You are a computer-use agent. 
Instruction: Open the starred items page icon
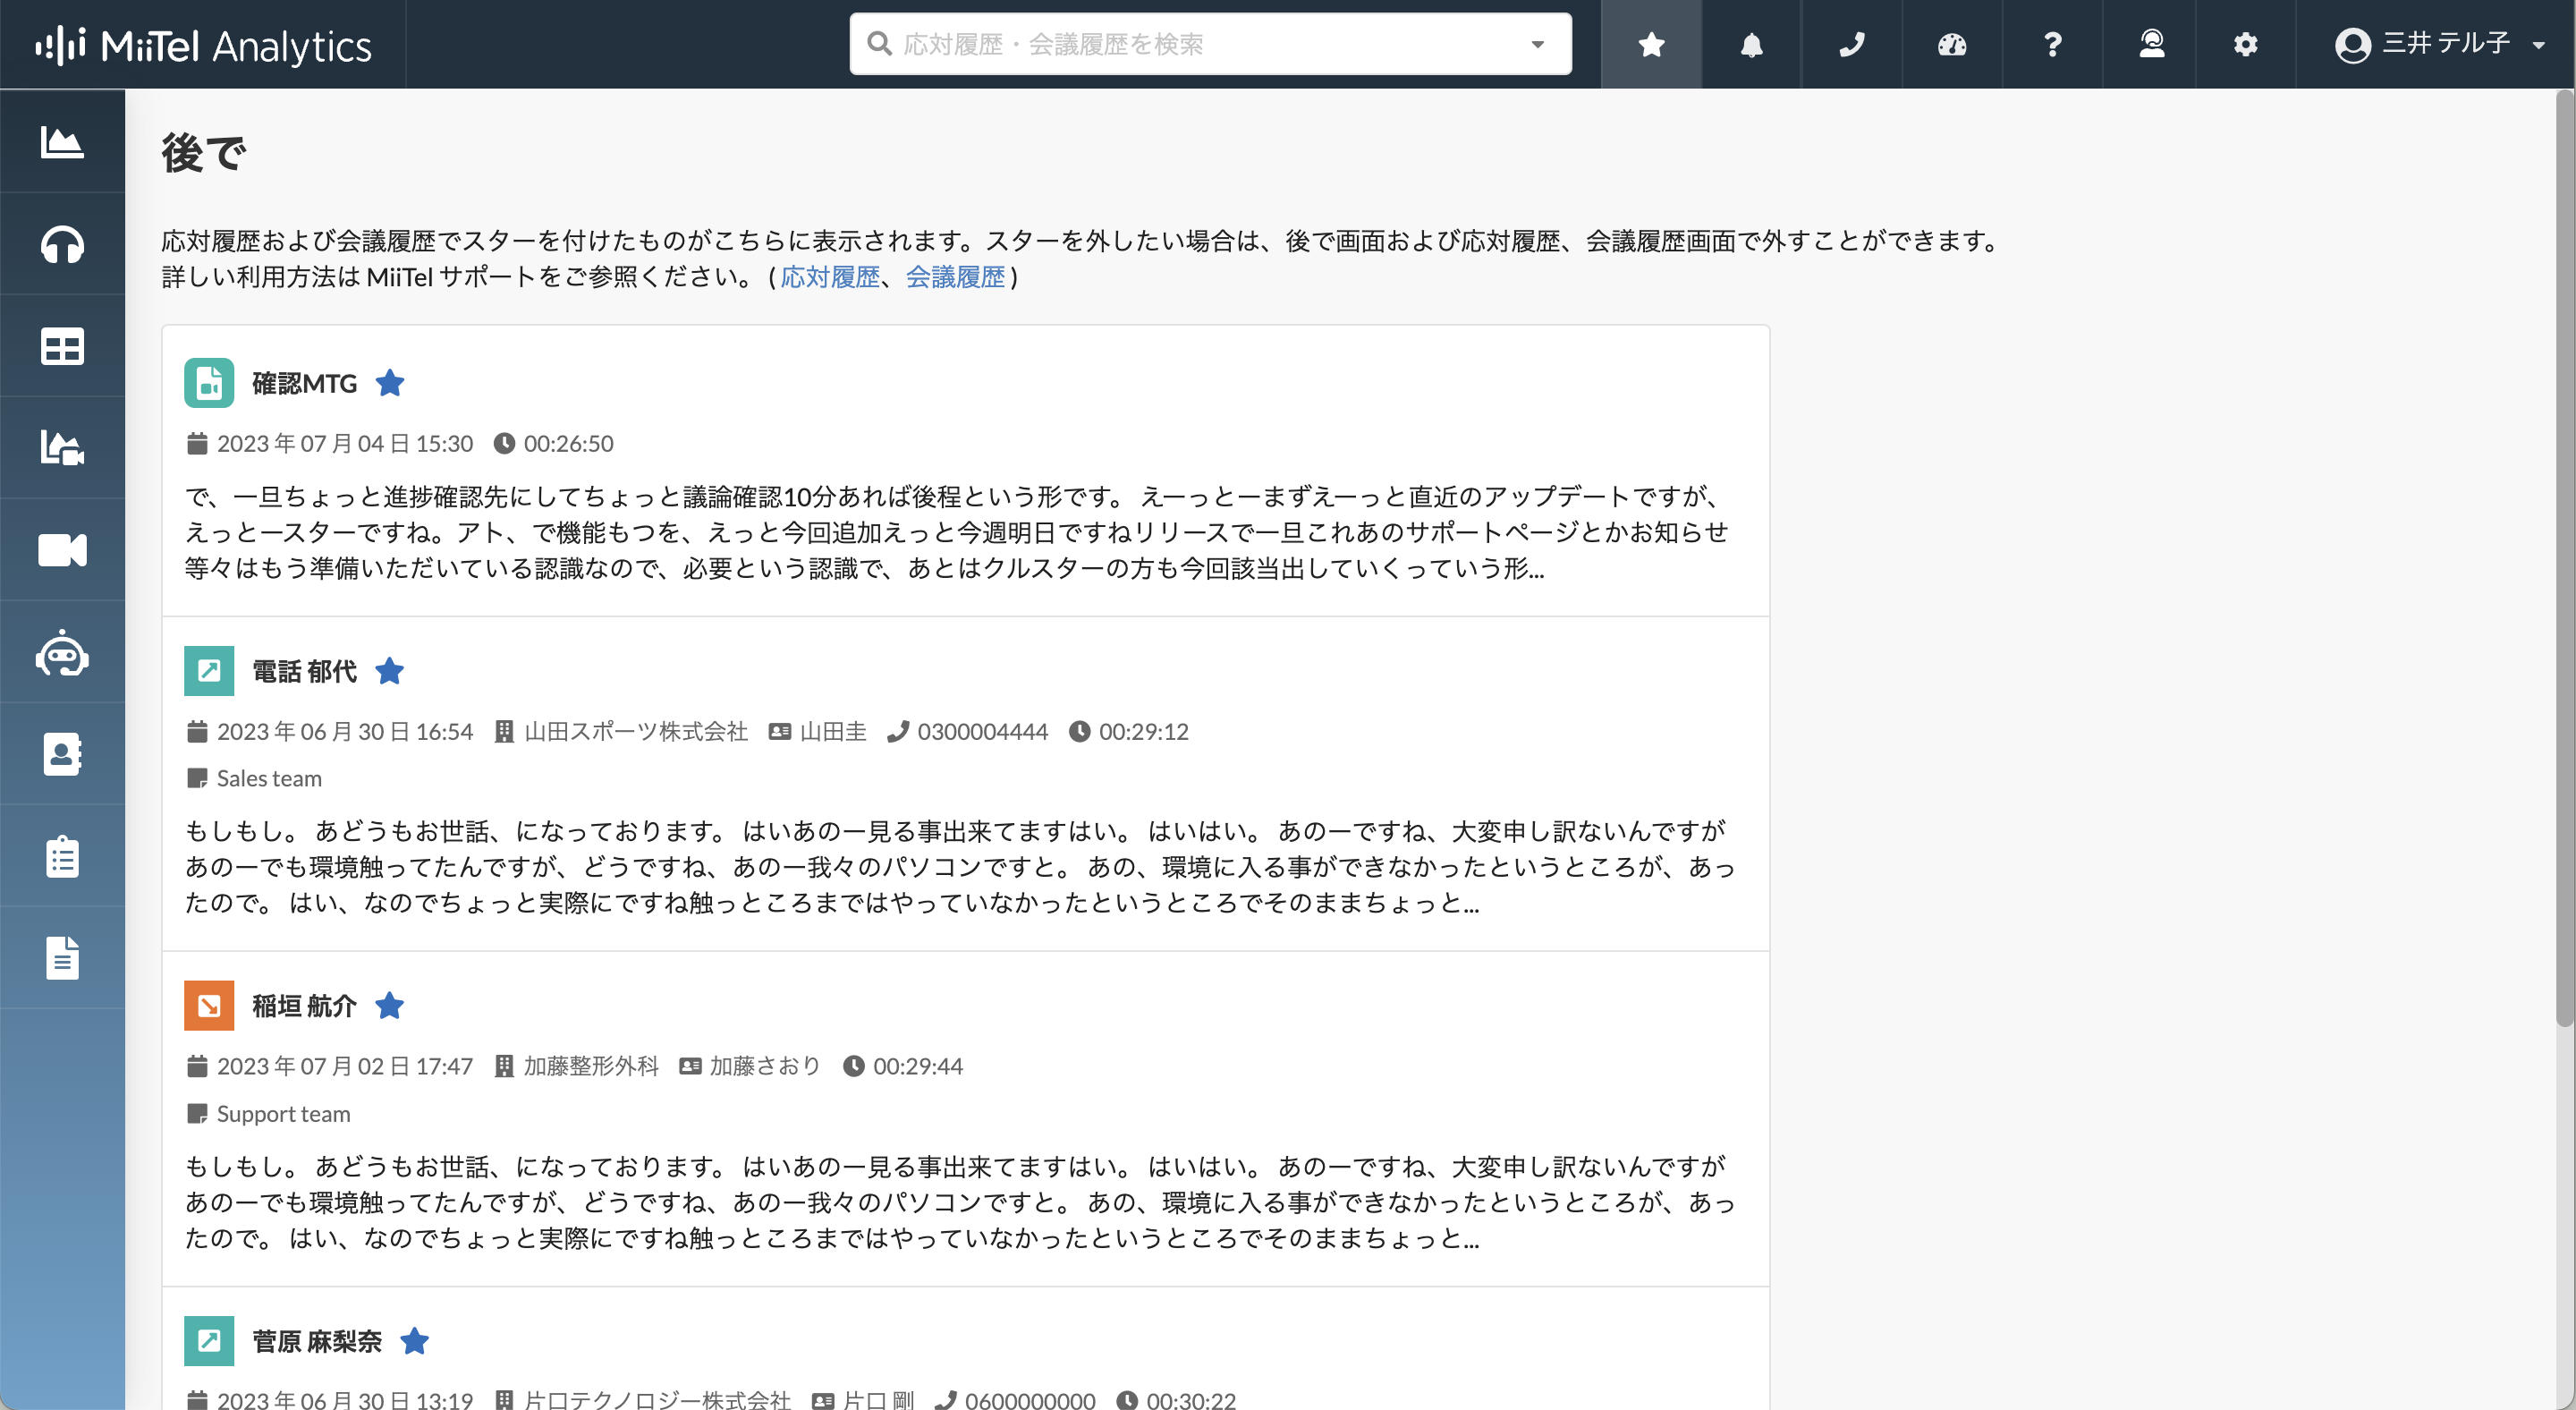point(1651,44)
